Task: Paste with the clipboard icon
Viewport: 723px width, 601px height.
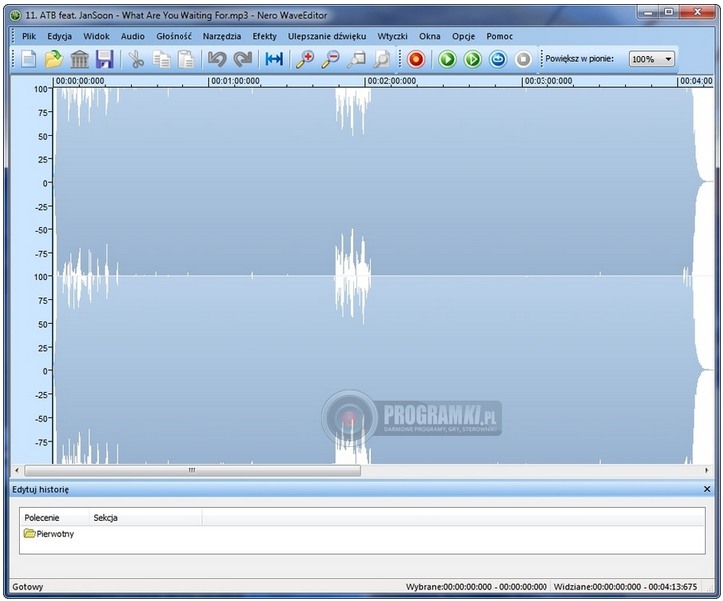Action: pos(186,60)
